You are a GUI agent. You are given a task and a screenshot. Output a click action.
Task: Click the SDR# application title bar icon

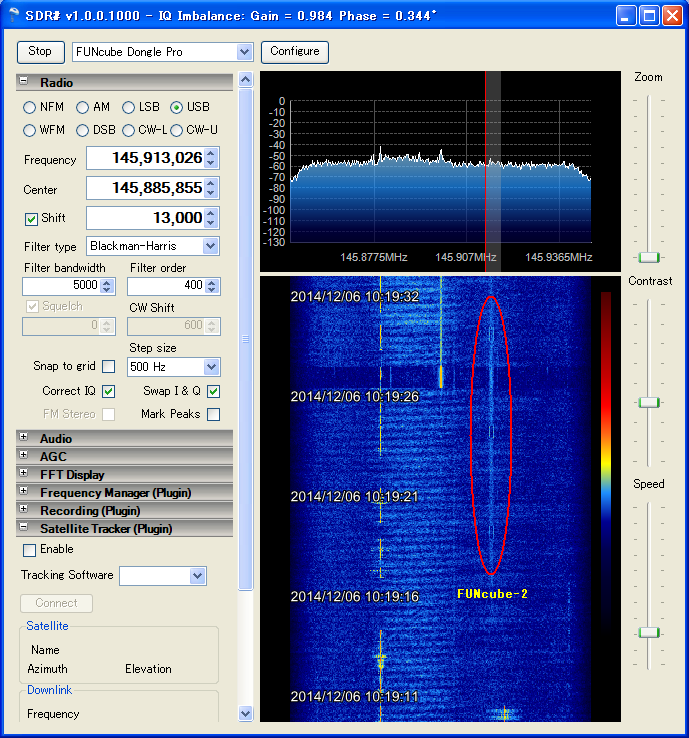14,15
